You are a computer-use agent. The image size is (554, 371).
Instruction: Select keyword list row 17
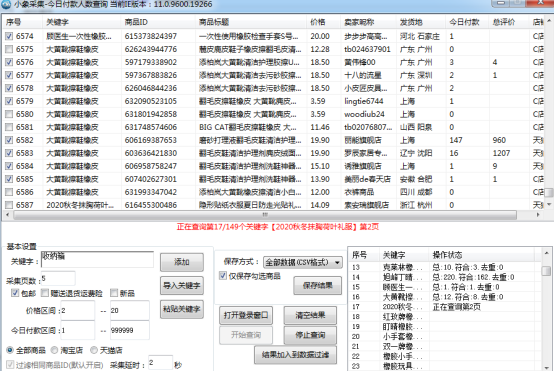[445, 307]
